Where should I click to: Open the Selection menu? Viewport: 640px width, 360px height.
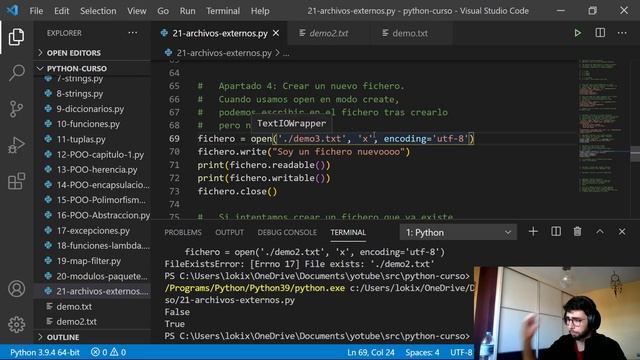pos(98,11)
